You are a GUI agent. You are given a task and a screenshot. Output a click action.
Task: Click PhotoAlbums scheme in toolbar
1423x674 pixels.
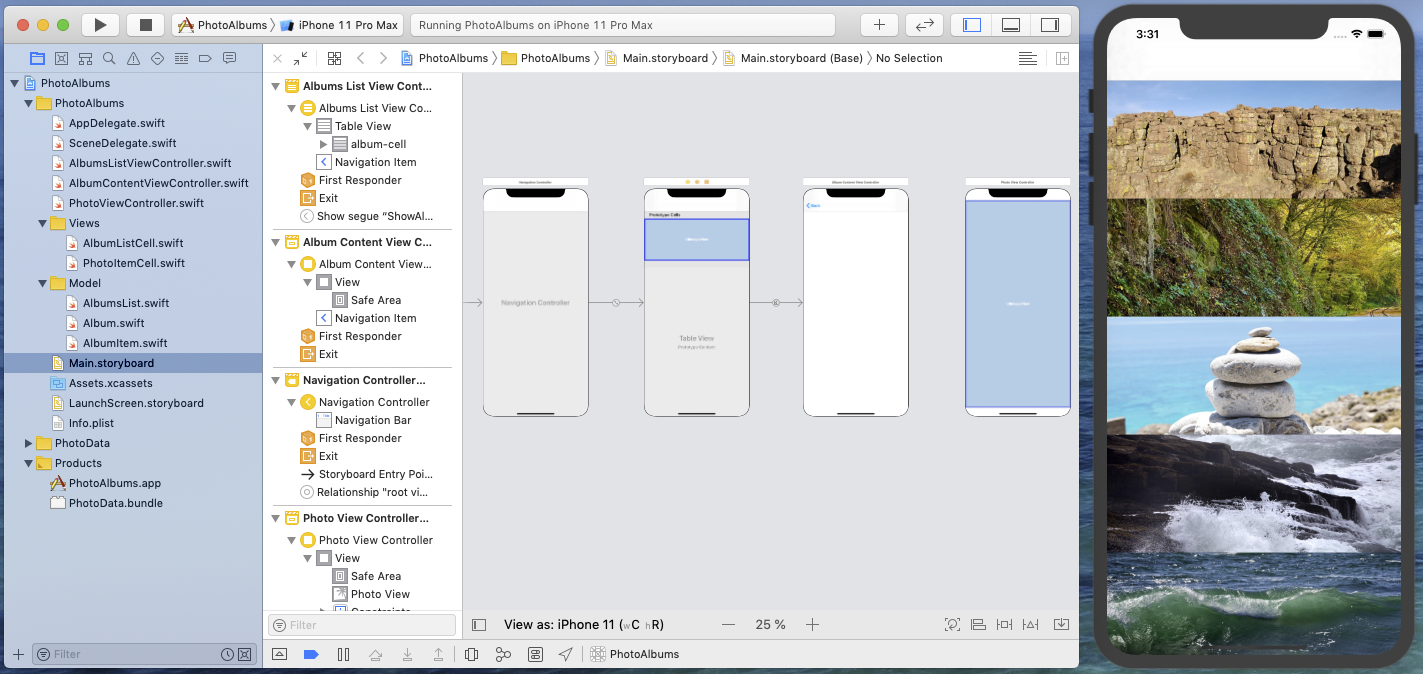[222, 25]
